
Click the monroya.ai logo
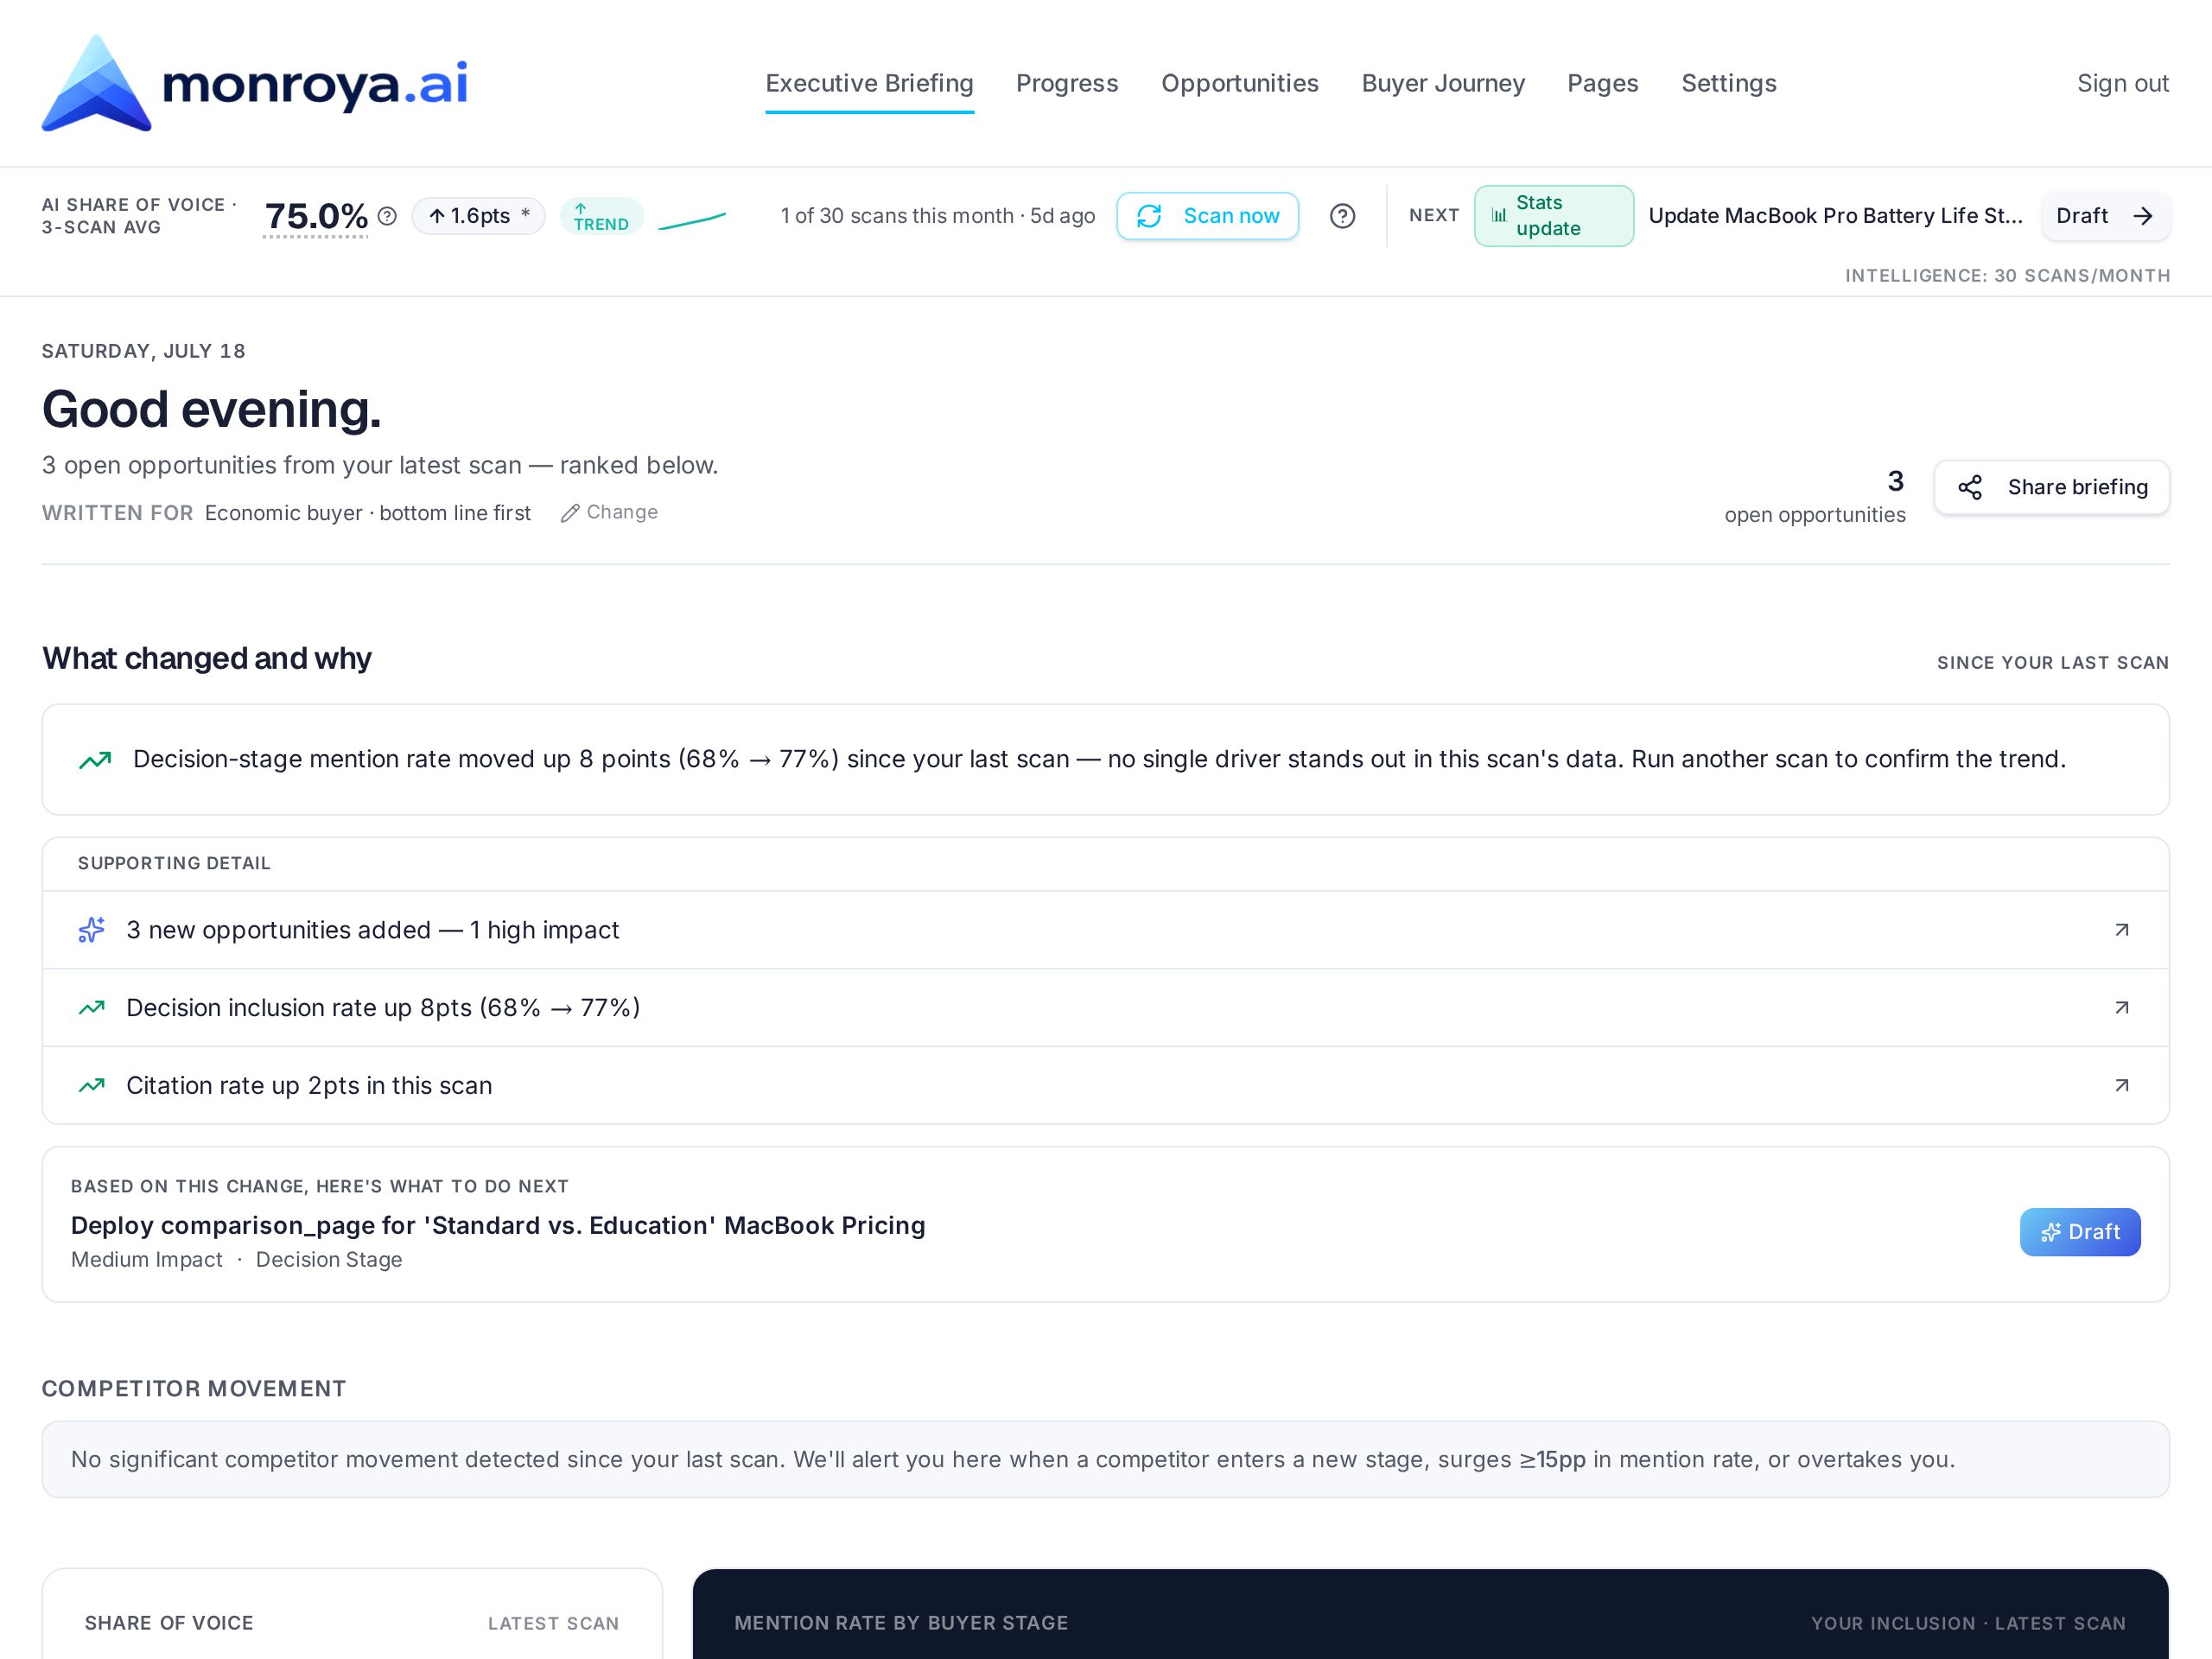pos(255,83)
